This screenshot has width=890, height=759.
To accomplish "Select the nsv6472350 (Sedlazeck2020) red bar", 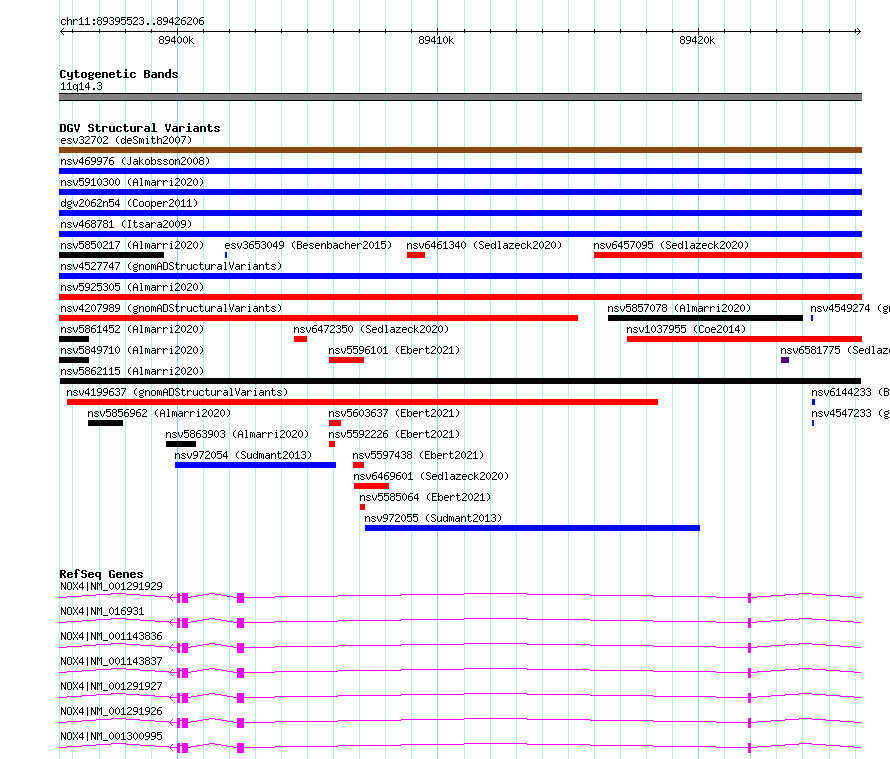I will (x=300, y=339).
